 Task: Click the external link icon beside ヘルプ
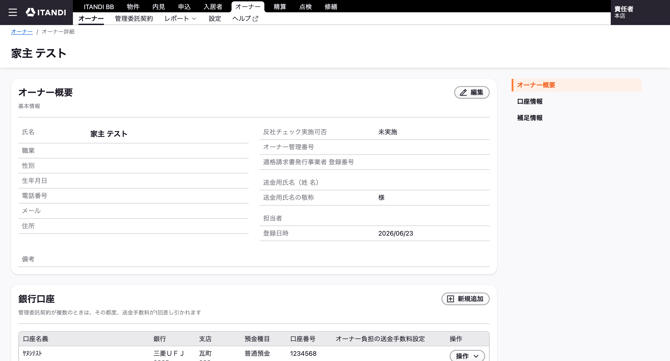point(256,19)
